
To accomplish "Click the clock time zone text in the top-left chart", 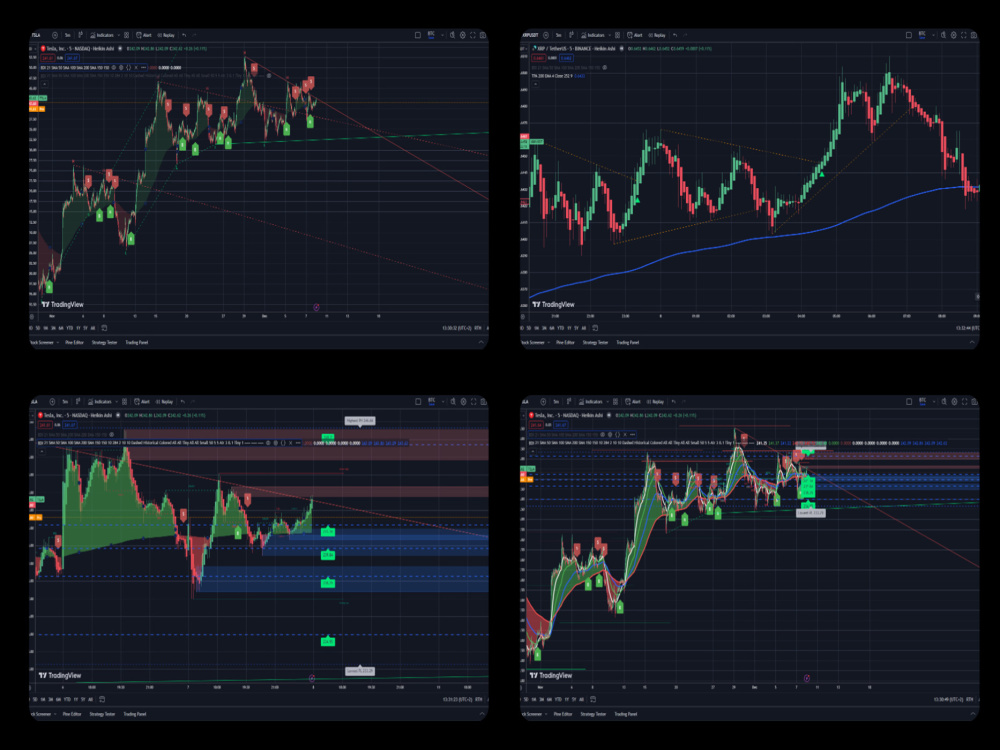I will 457,328.
